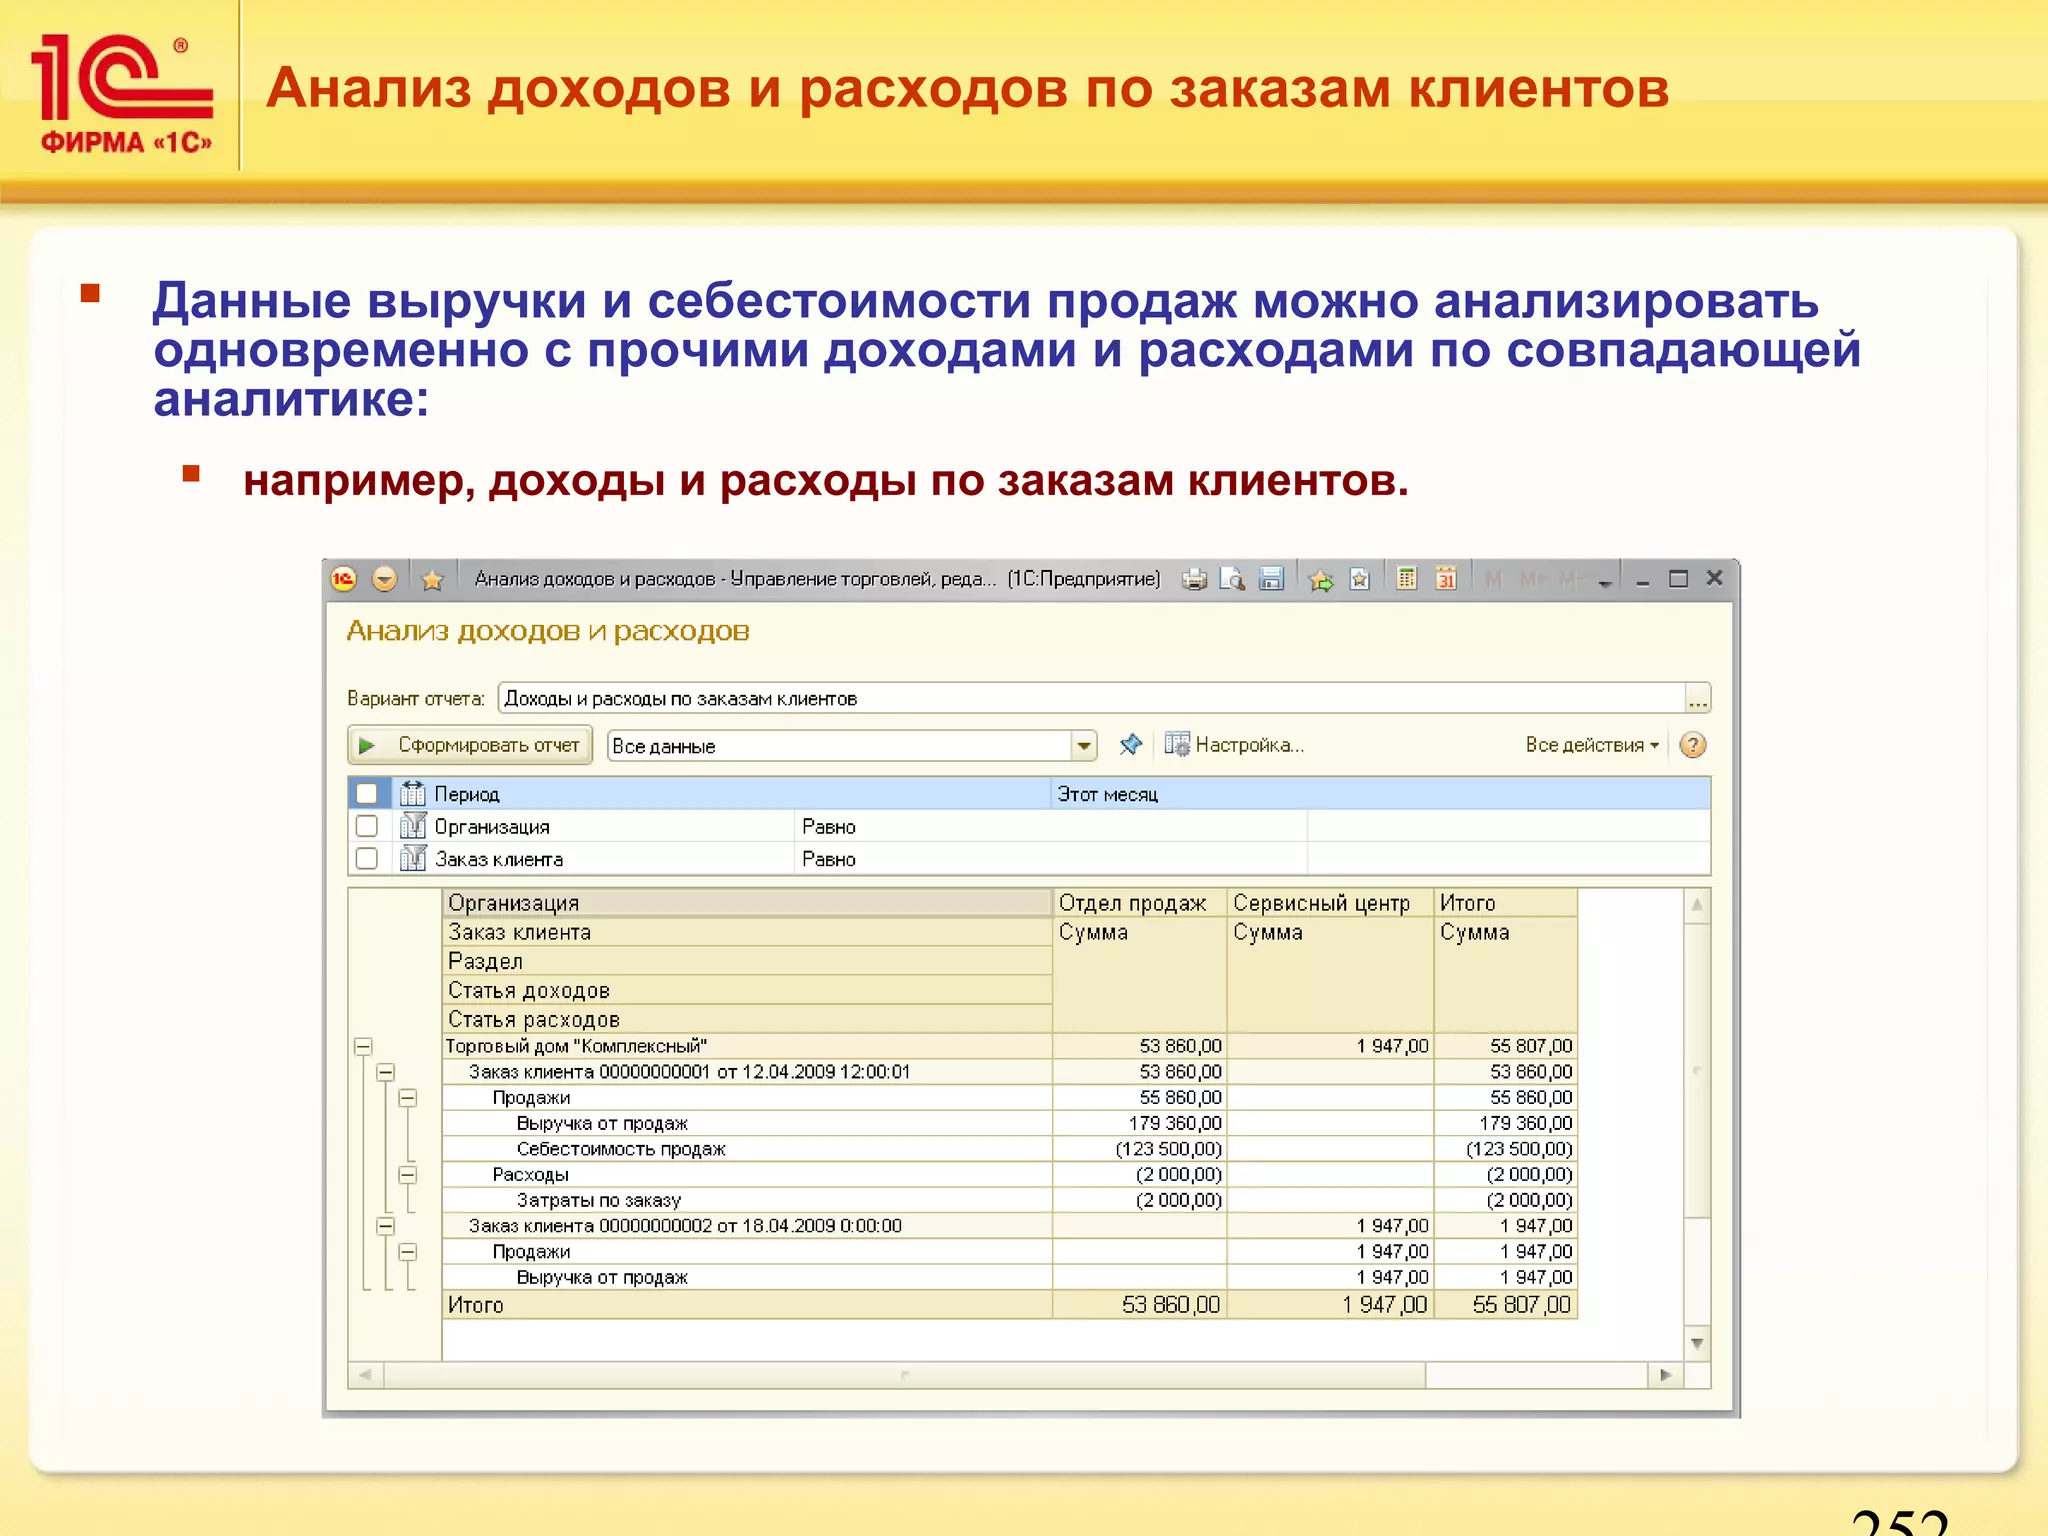The height and width of the screenshot is (1536, 2048).
Task: Open print preview icon
Action: (x=1232, y=579)
